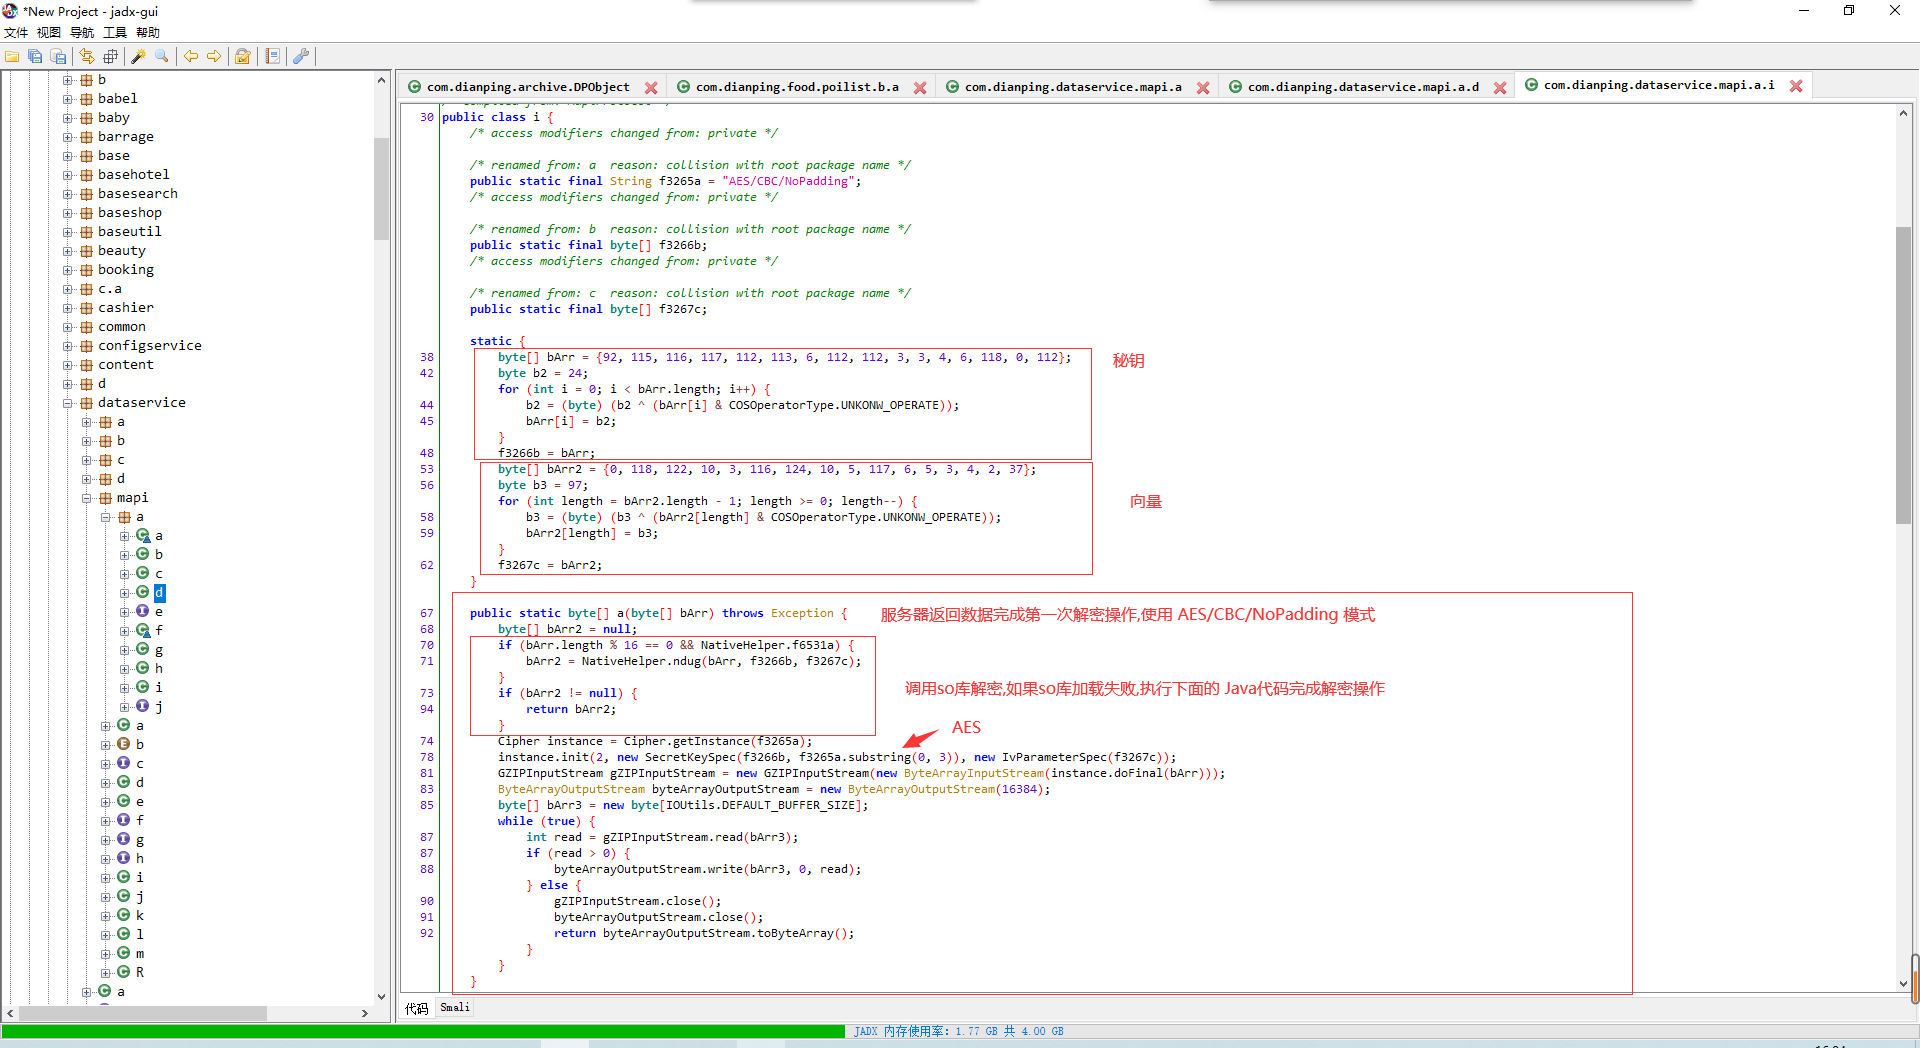Click the class icon next to m

click(x=123, y=953)
